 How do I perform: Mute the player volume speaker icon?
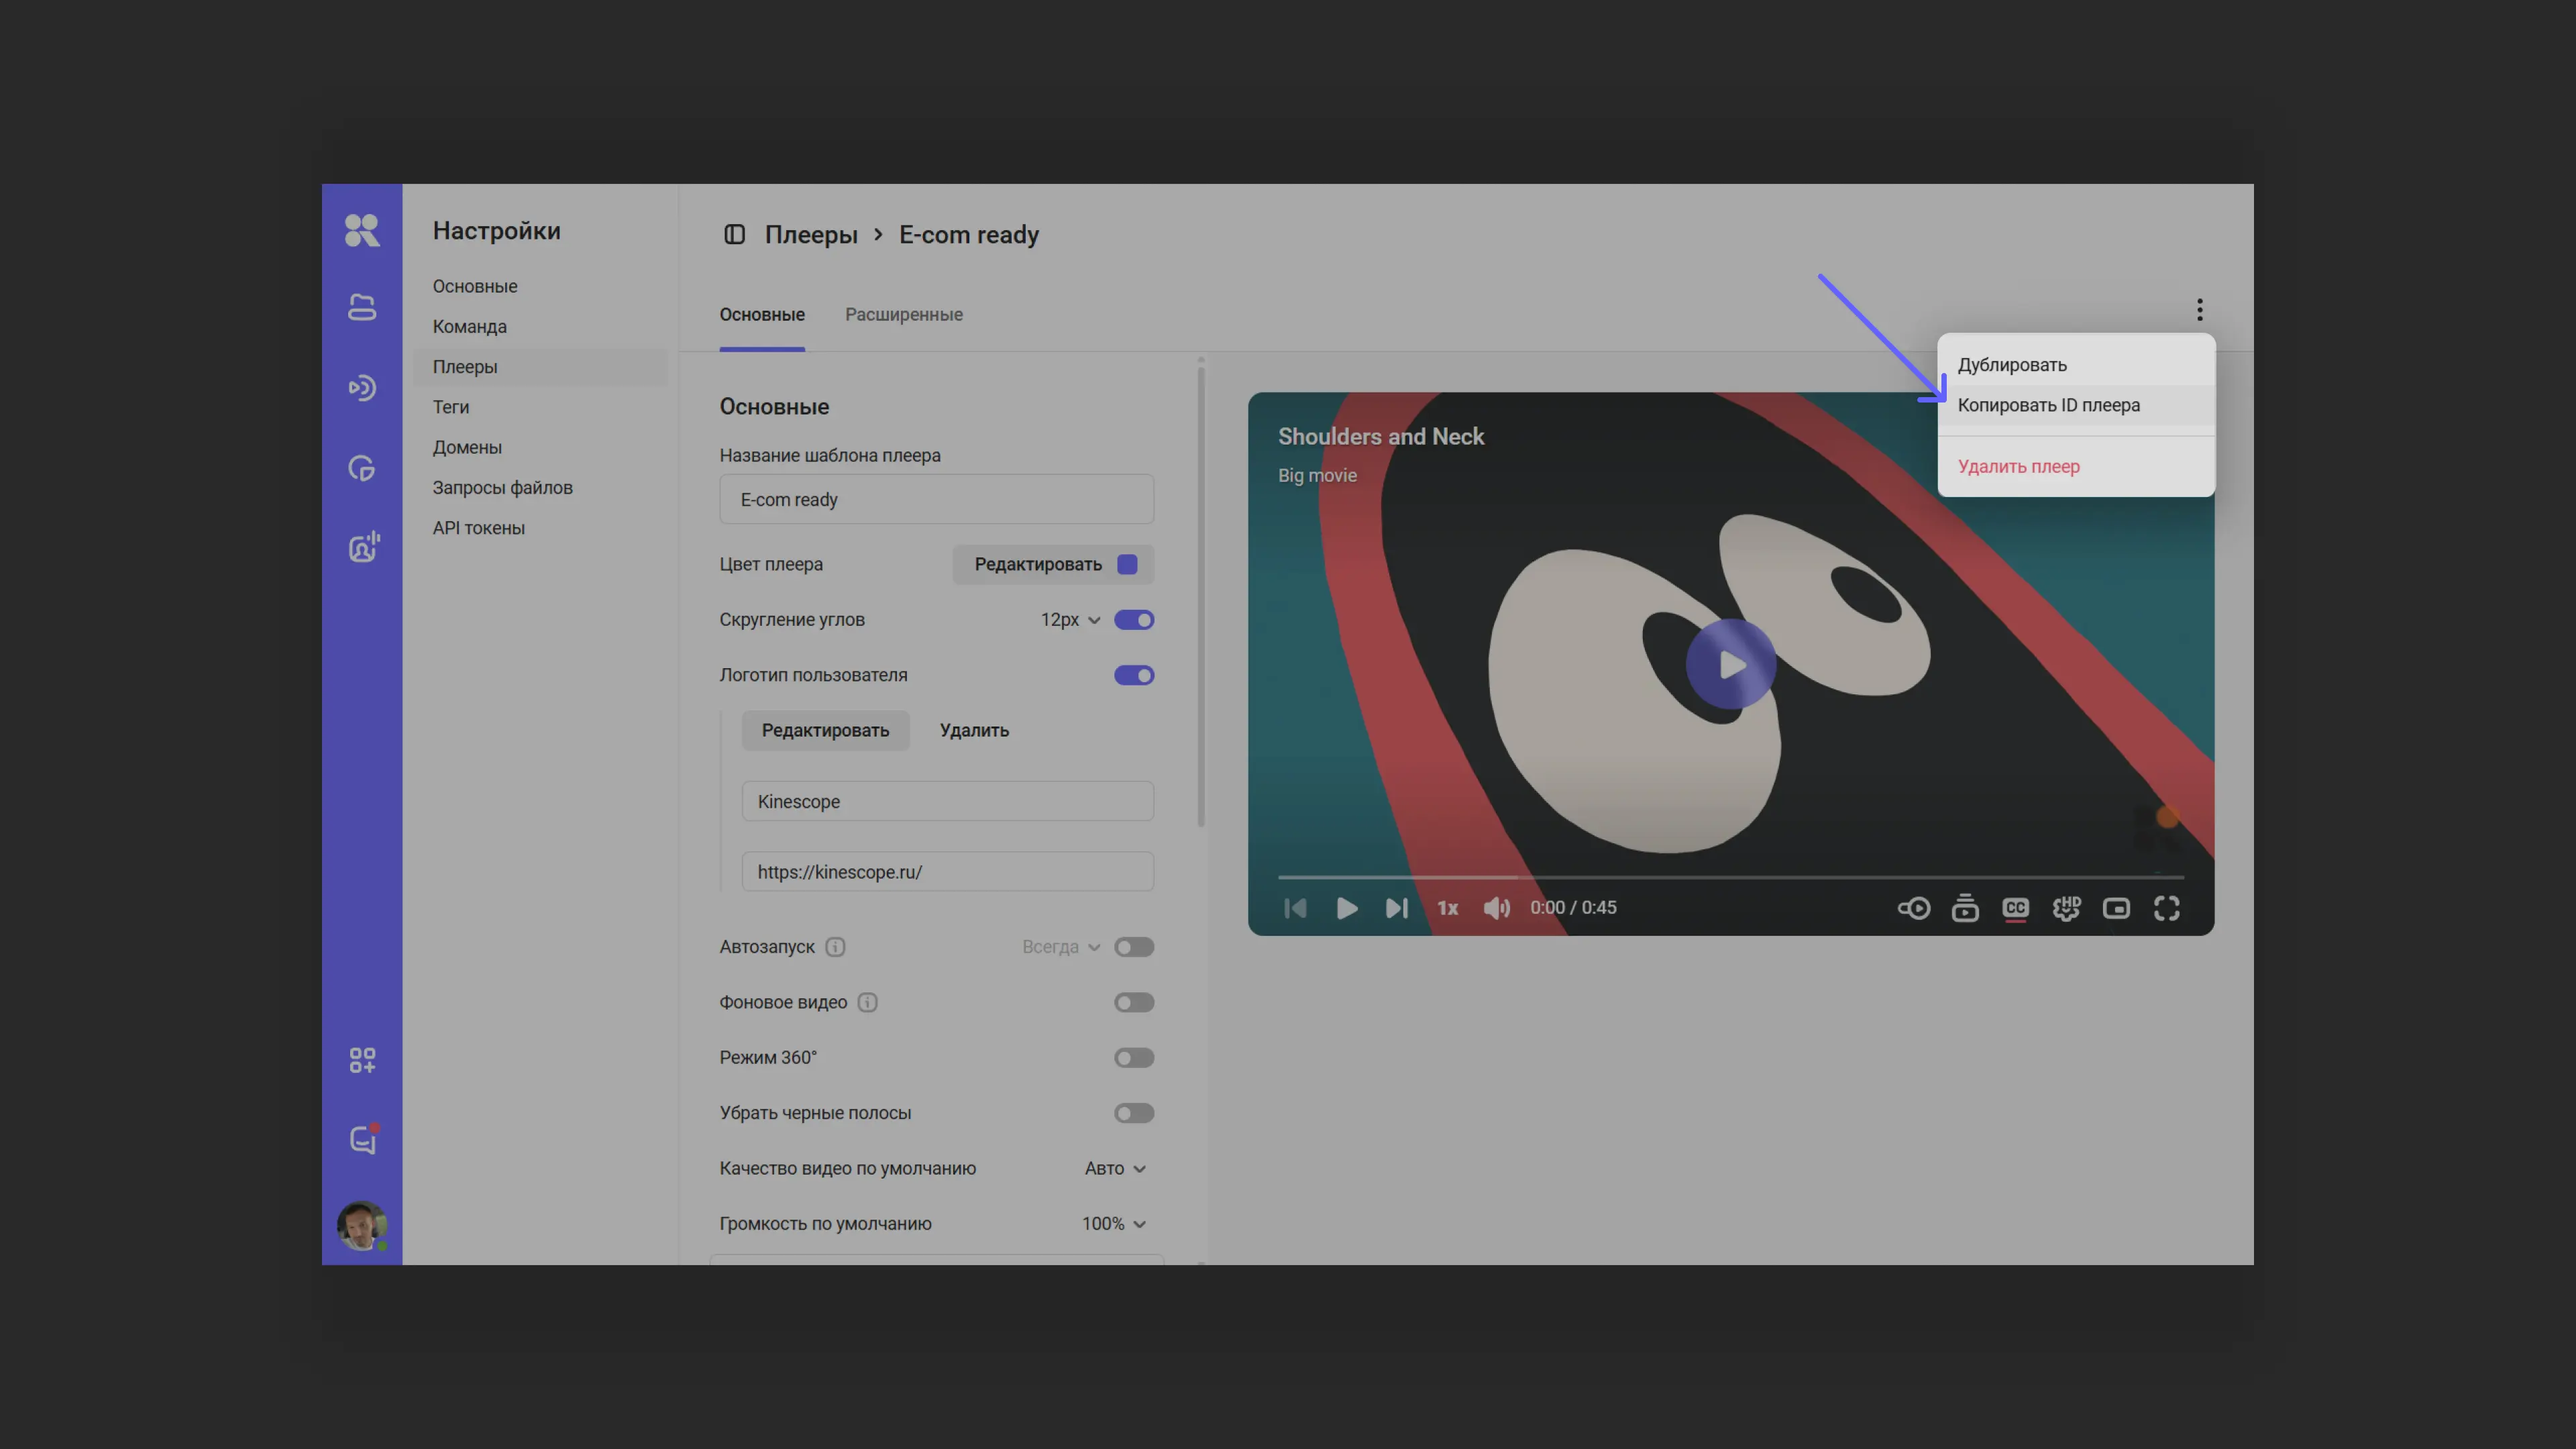click(1496, 908)
